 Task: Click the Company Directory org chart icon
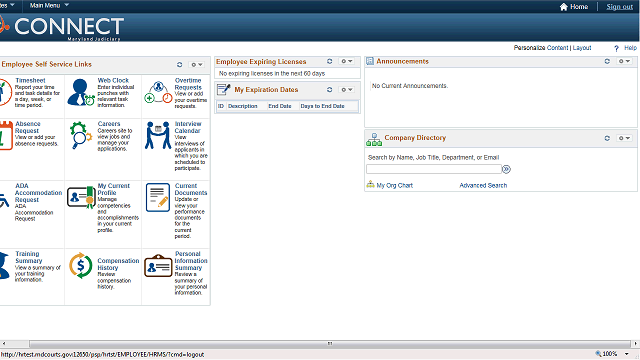pyautogui.click(x=374, y=140)
